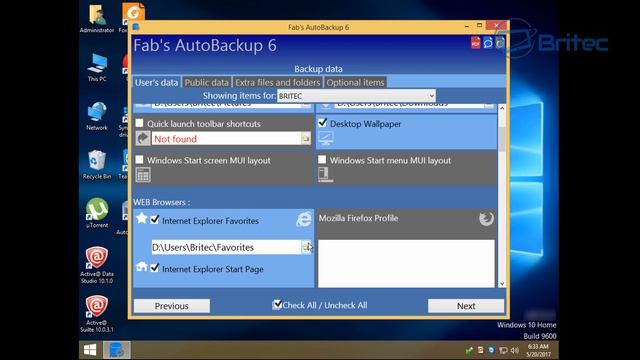Viewport: 640px width, 360px height.
Task: Uncheck Desktop Wallpaper checkbox
Action: click(x=322, y=122)
